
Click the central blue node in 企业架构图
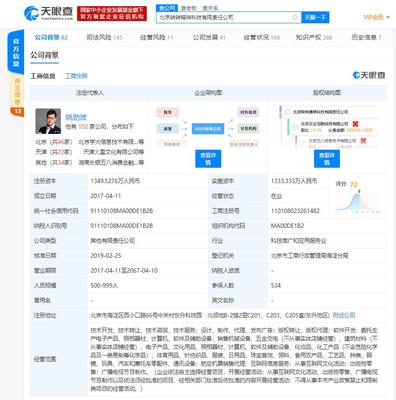coord(208,129)
